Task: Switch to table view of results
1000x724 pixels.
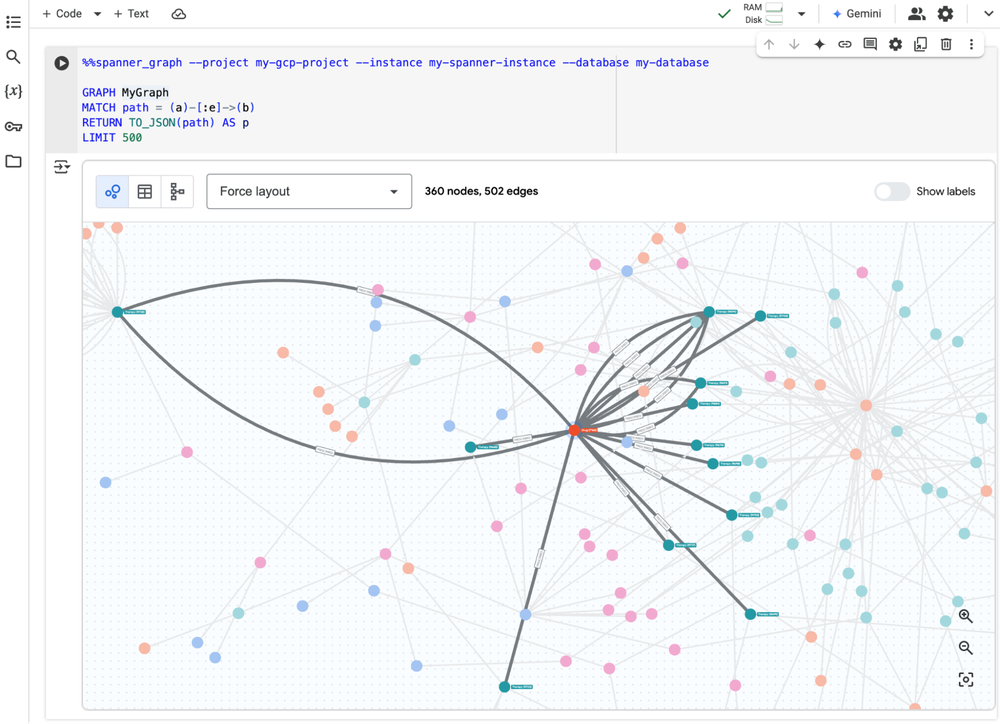Action: pos(145,192)
